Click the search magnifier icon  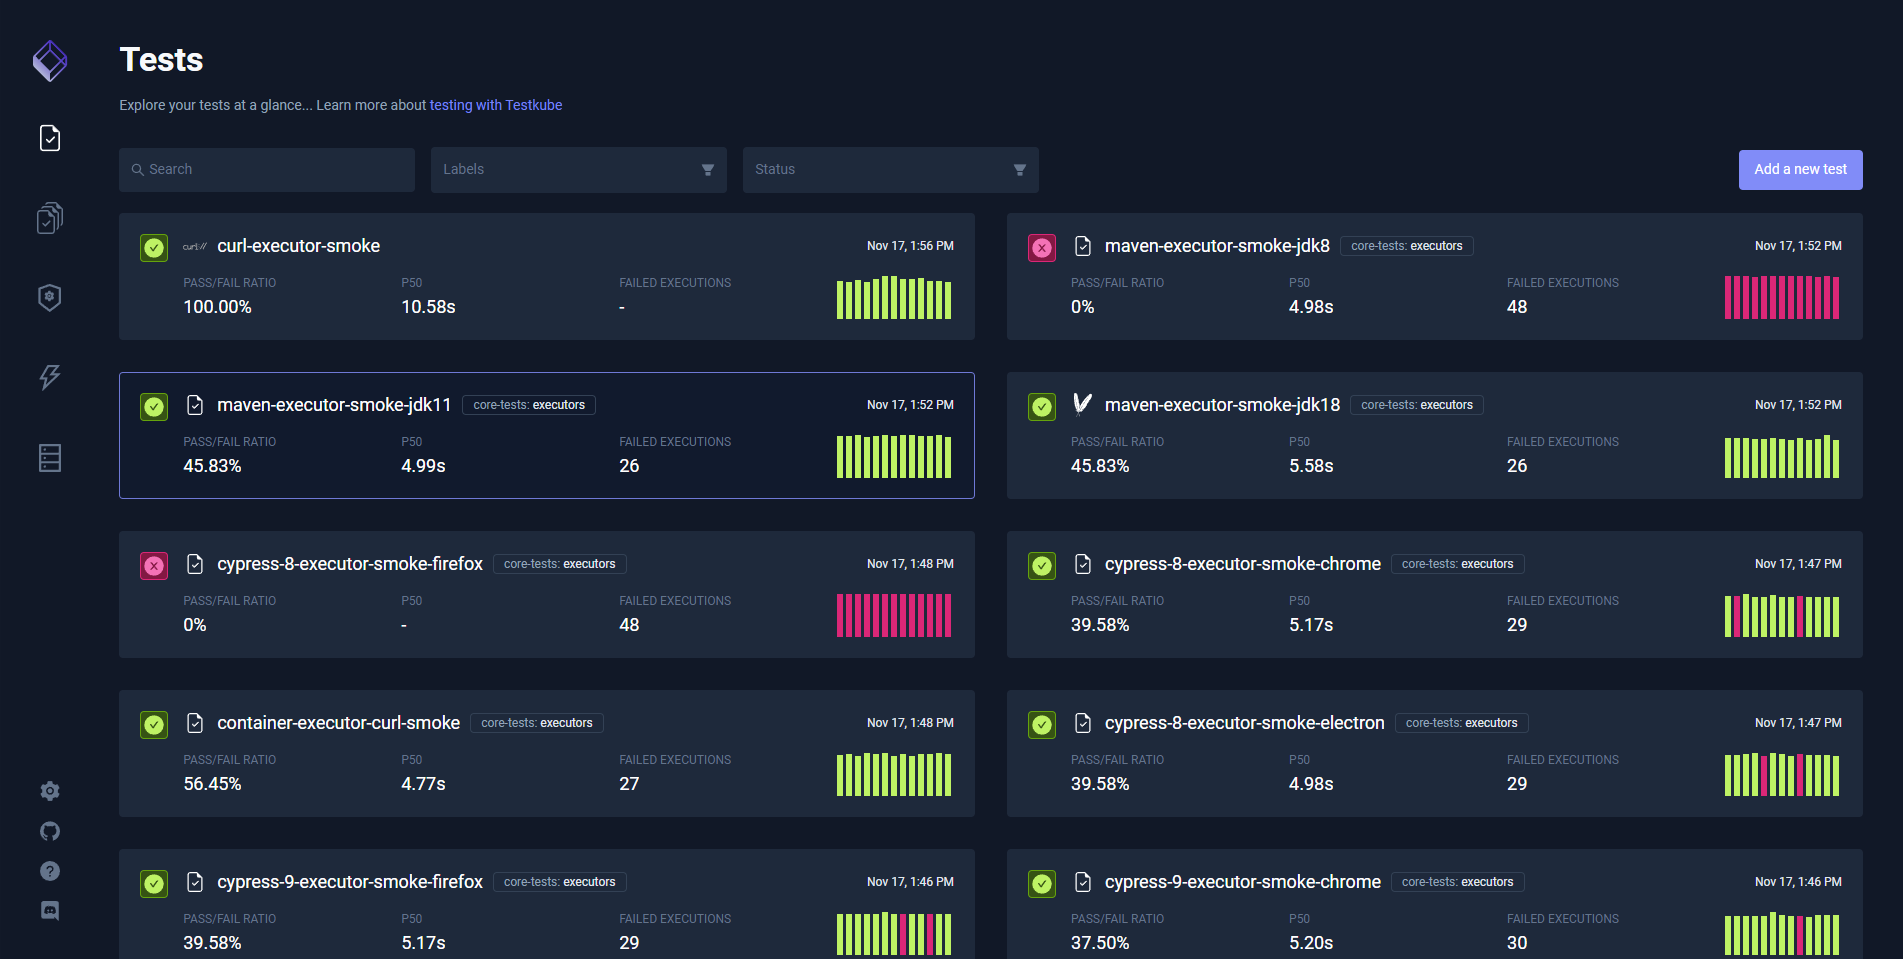[x=138, y=170]
